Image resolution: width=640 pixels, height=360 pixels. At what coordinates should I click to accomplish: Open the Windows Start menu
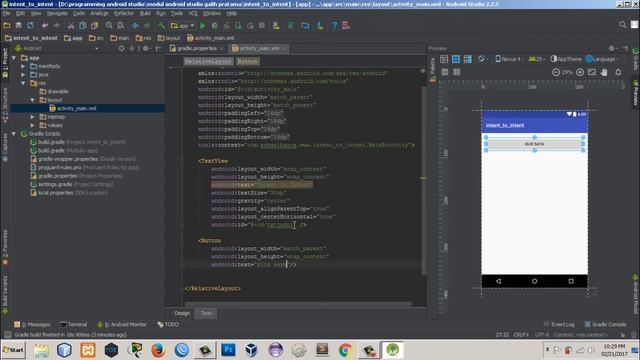pos(13,350)
